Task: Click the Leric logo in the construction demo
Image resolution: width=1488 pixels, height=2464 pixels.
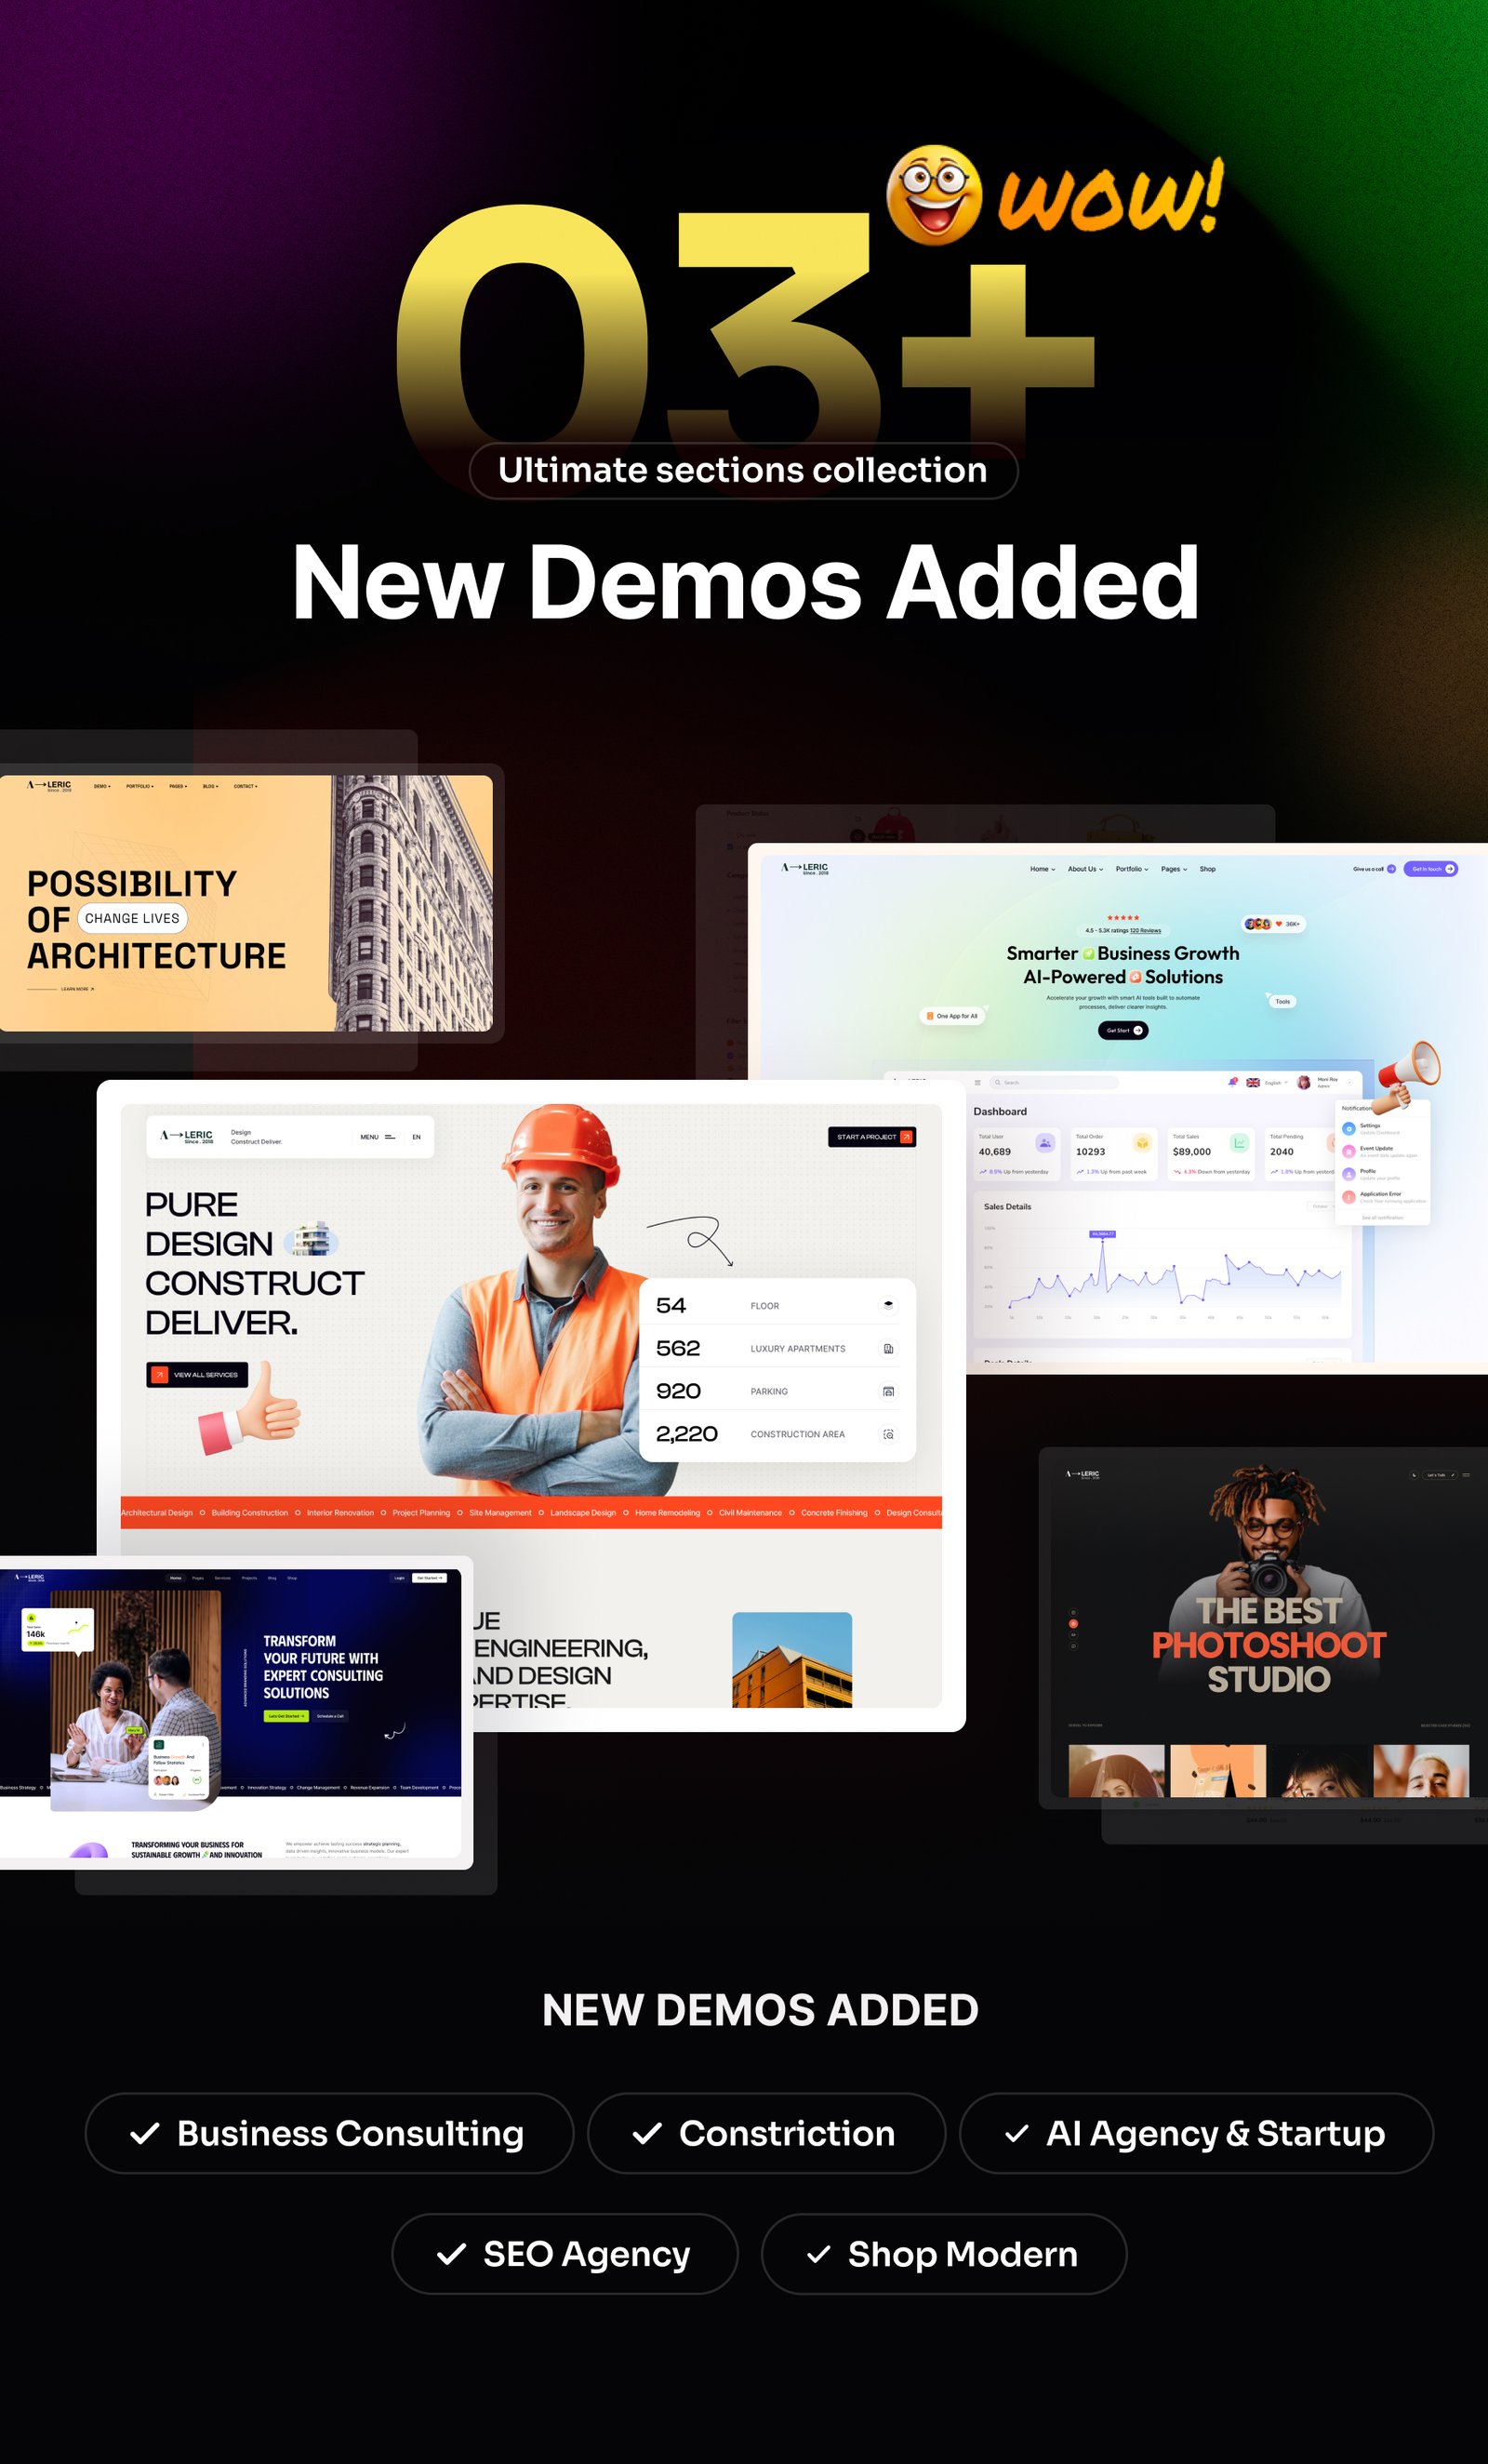Action: (x=187, y=1136)
